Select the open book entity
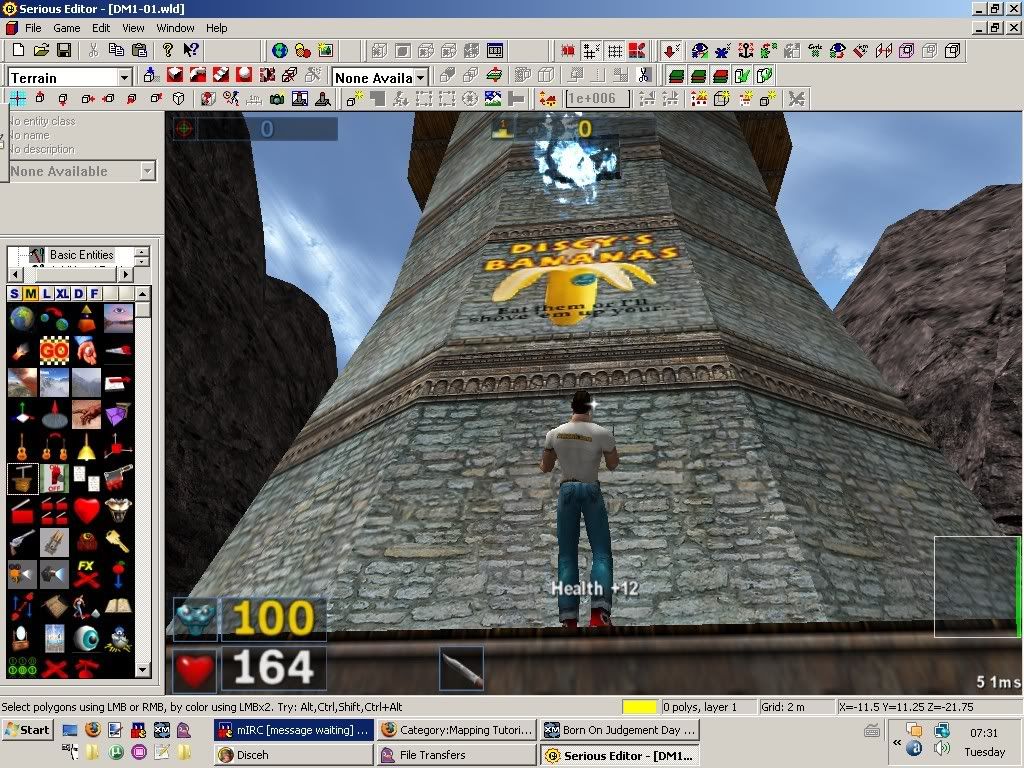 tap(118, 606)
